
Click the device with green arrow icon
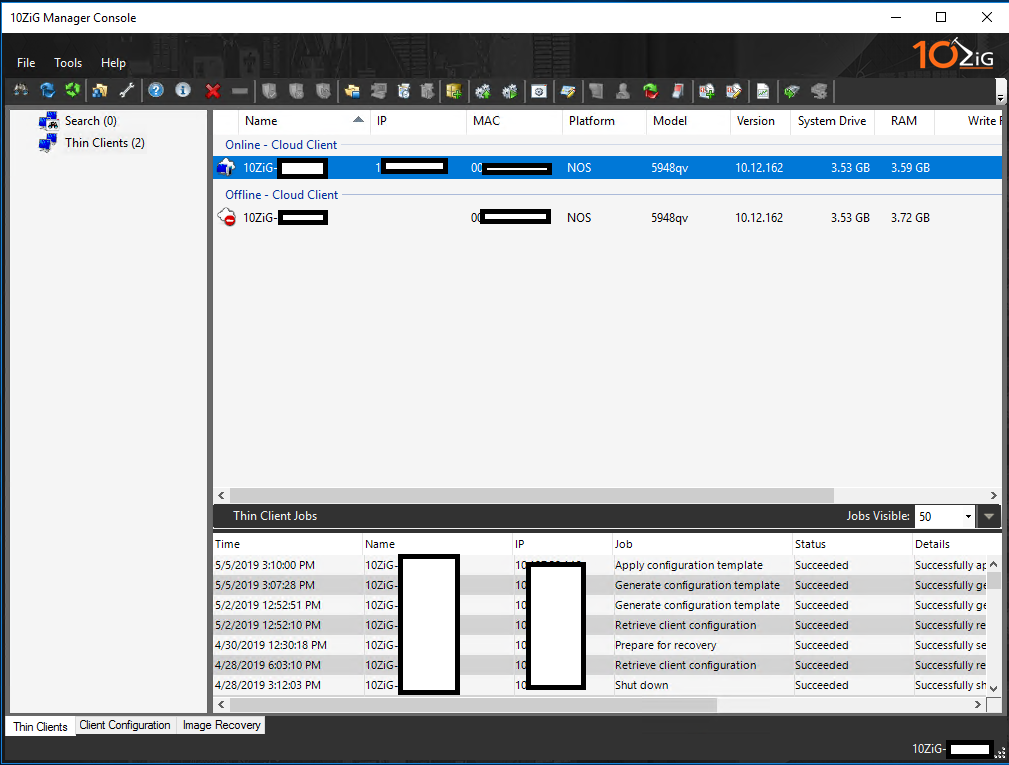pos(791,91)
